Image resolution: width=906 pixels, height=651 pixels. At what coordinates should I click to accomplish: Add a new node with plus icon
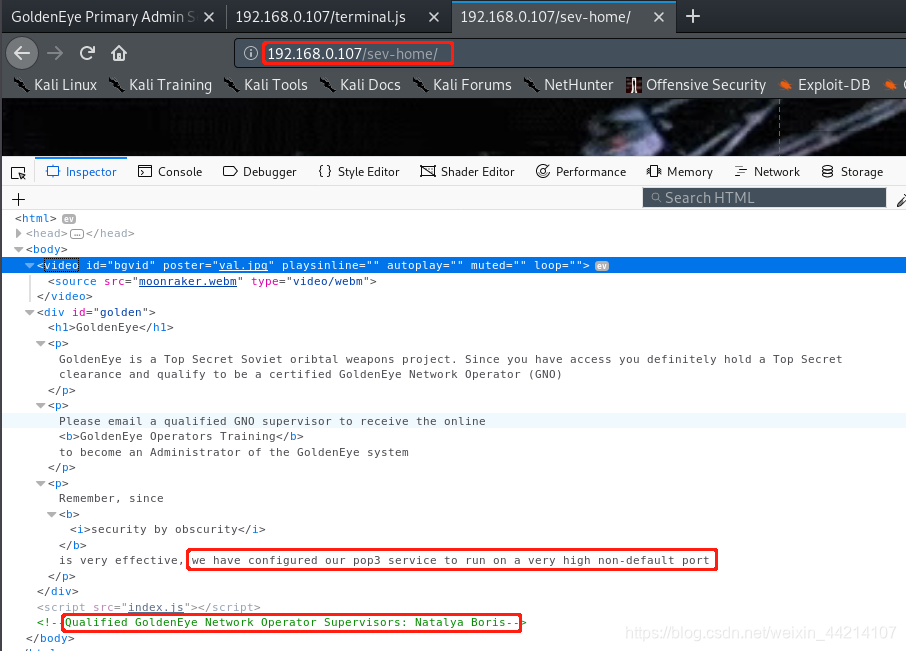pos(18,199)
